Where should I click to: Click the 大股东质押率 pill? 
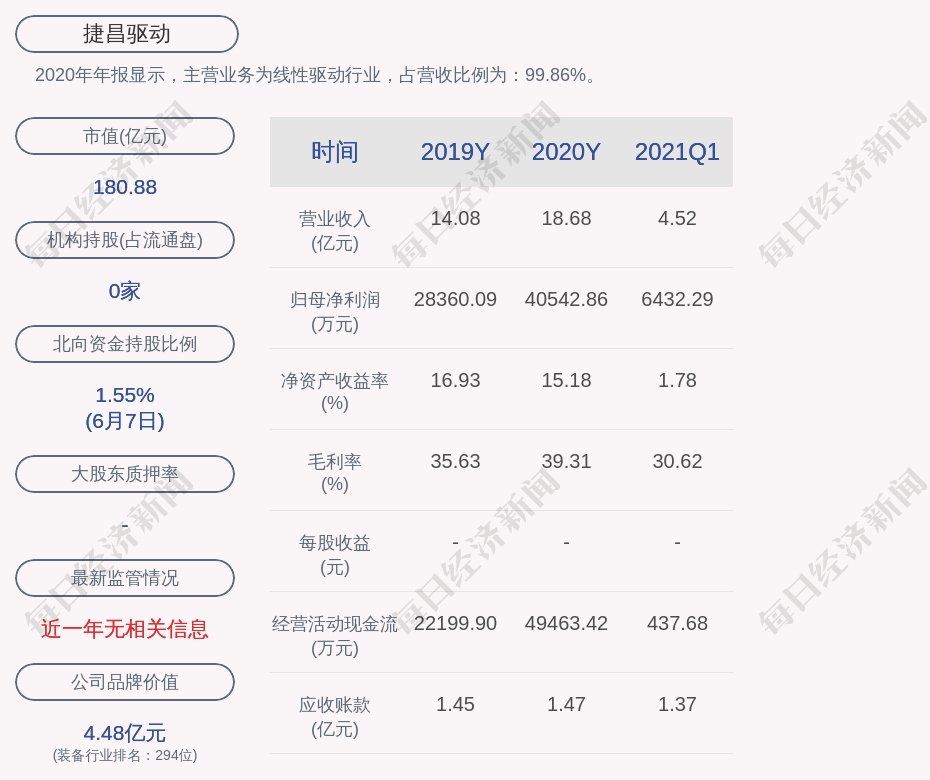coord(125,474)
